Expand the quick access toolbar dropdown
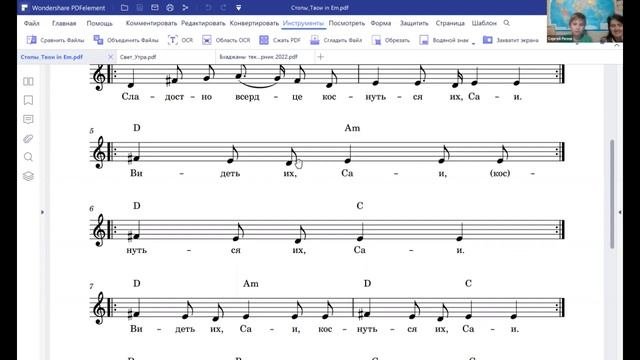Viewport: 640px width, 360px height. pos(238,8)
